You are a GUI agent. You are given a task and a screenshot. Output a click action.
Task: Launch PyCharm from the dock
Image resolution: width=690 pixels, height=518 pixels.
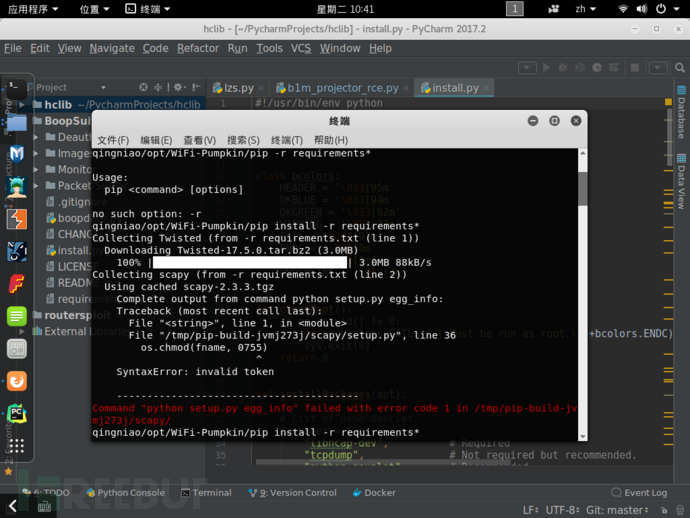[x=17, y=414]
